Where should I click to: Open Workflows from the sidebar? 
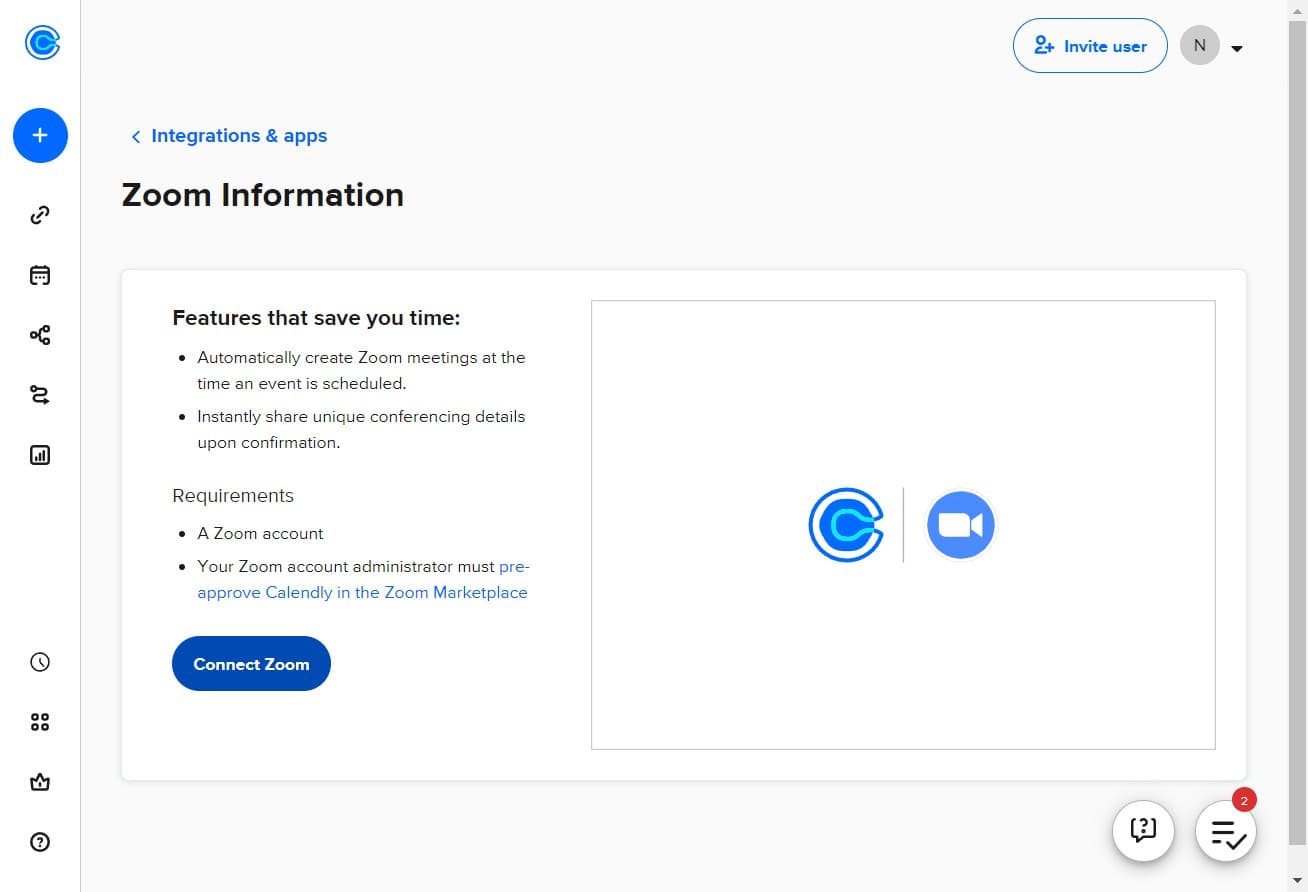tap(40, 335)
